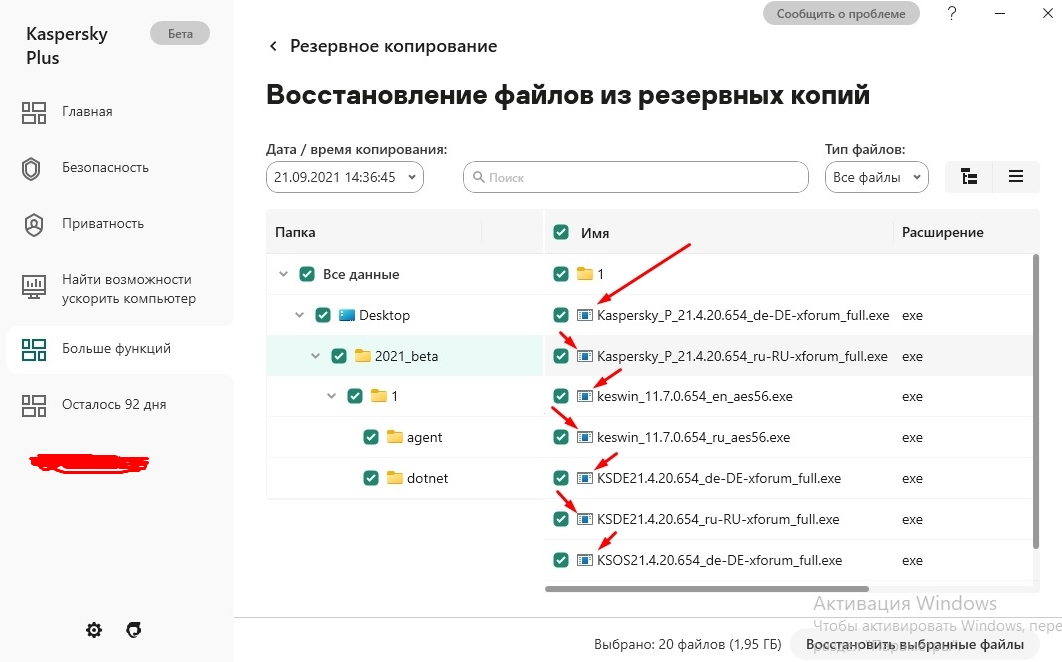Uncheck KSOS21.4.20.654_de-DE-xforum_full.exe checkbox
This screenshot has height=662, width=1062.
pos(561,560)
